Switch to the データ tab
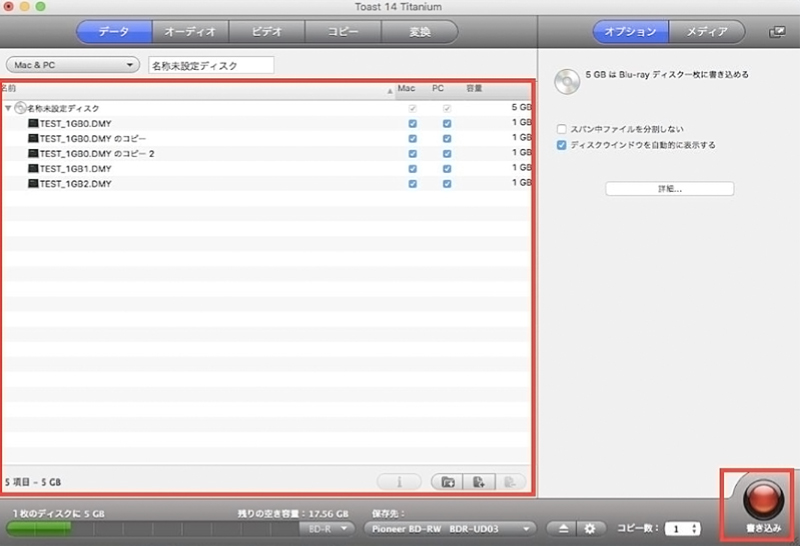The height and width of the screenshot is (546, 800). pos(114,32)
